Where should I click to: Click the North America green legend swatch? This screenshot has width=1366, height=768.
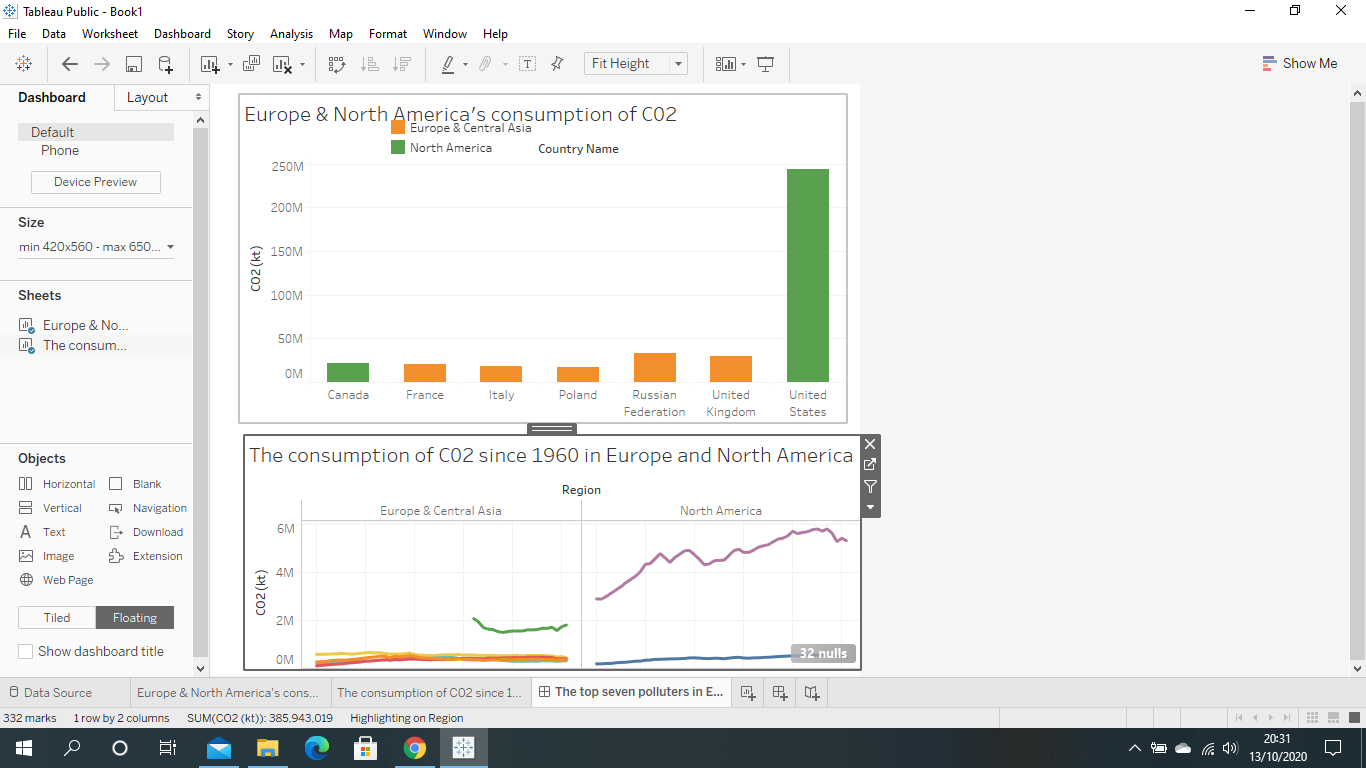398,147
